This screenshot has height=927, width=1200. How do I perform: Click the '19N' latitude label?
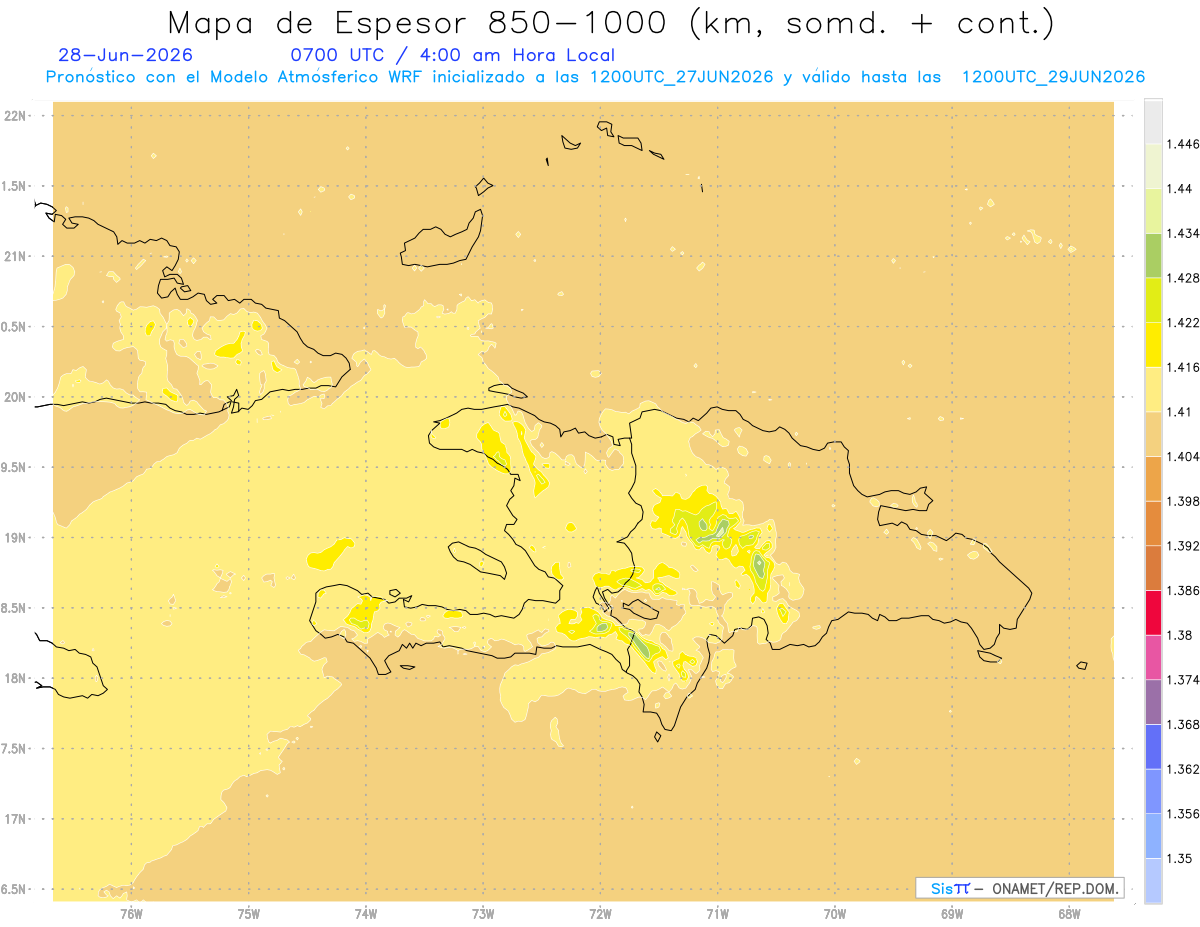(x=16, y=537)
